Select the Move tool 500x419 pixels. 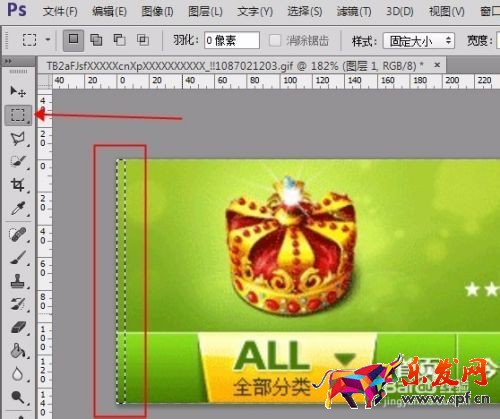coord(17,91)
